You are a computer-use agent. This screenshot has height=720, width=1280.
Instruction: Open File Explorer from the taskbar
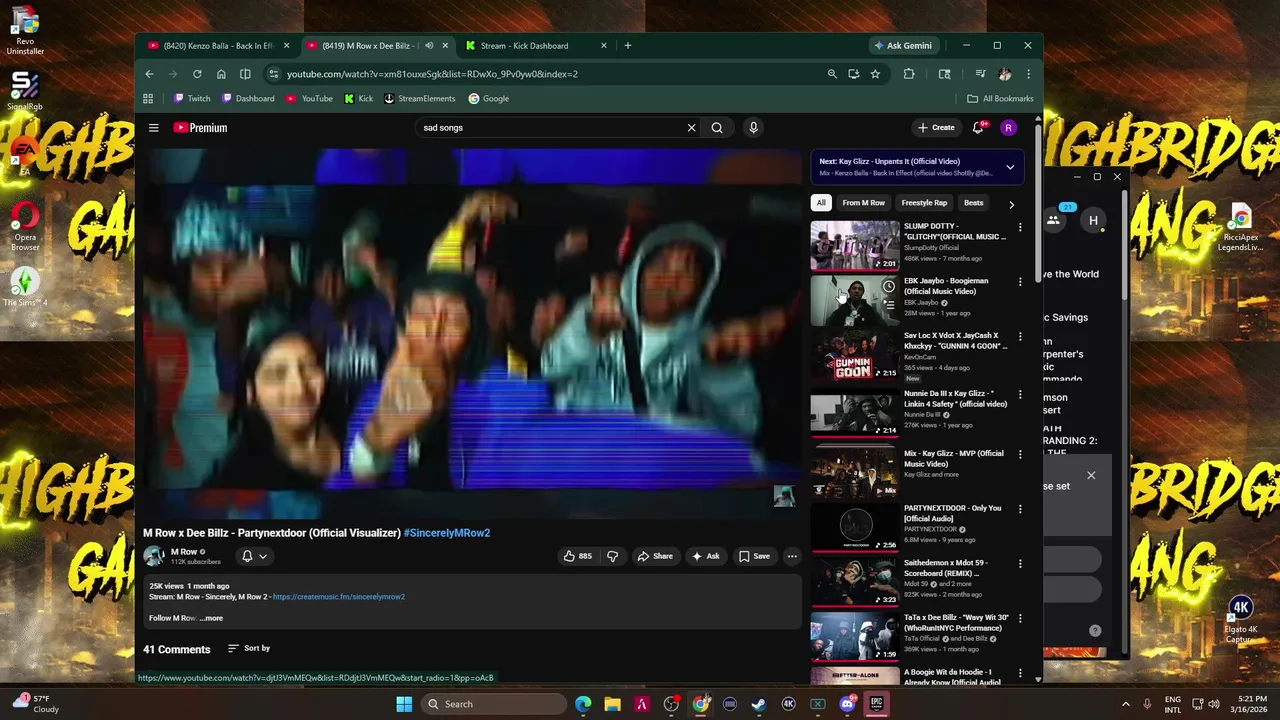tap(612, 704)
